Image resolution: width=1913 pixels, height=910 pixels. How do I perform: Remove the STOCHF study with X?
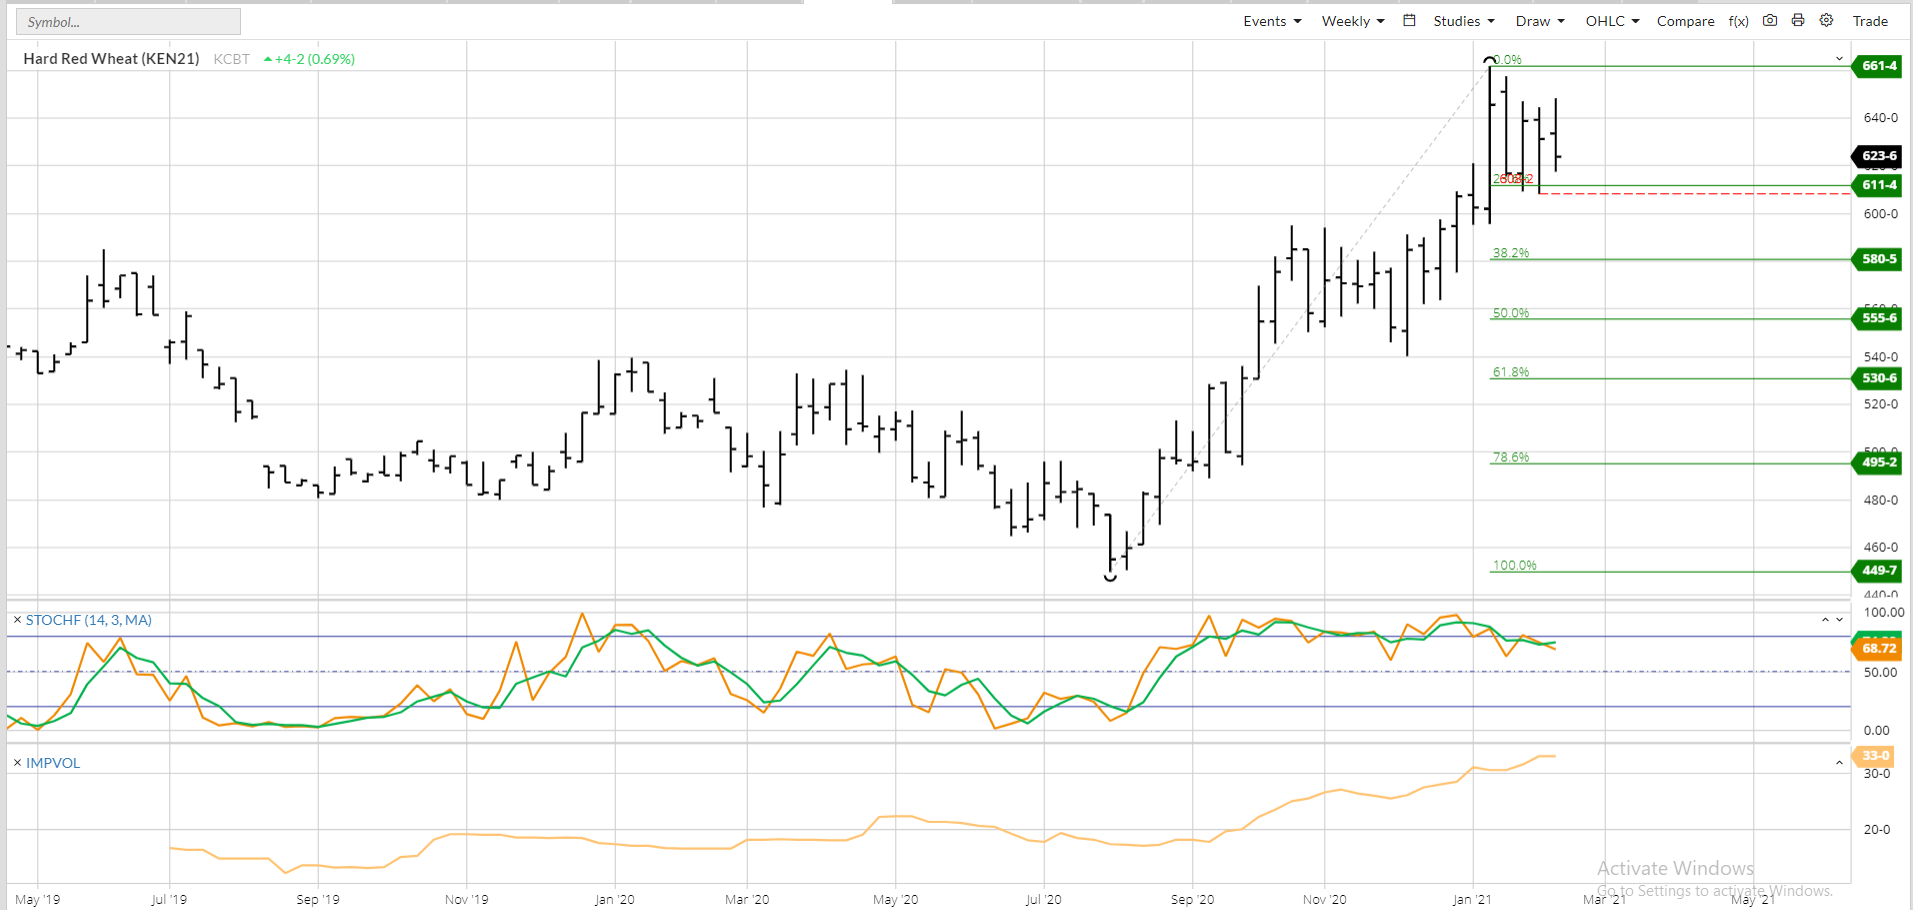(17, 620)
